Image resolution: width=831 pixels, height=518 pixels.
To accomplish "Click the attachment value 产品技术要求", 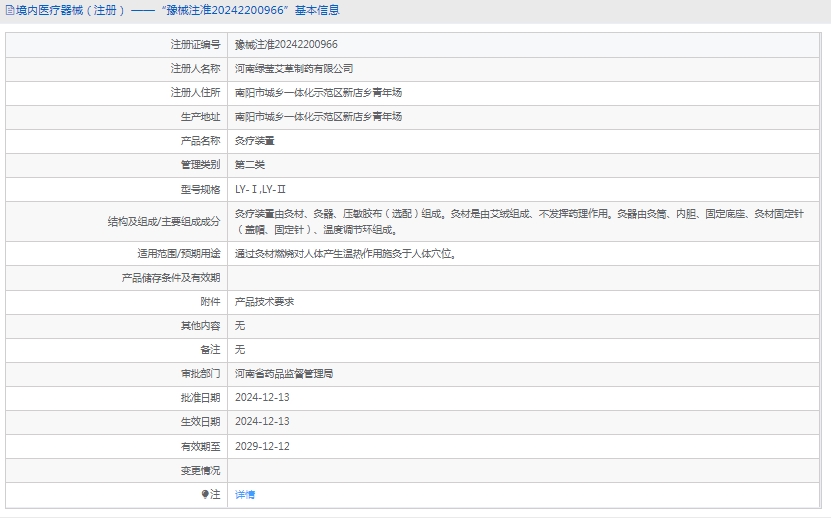I will coord(264,301).
